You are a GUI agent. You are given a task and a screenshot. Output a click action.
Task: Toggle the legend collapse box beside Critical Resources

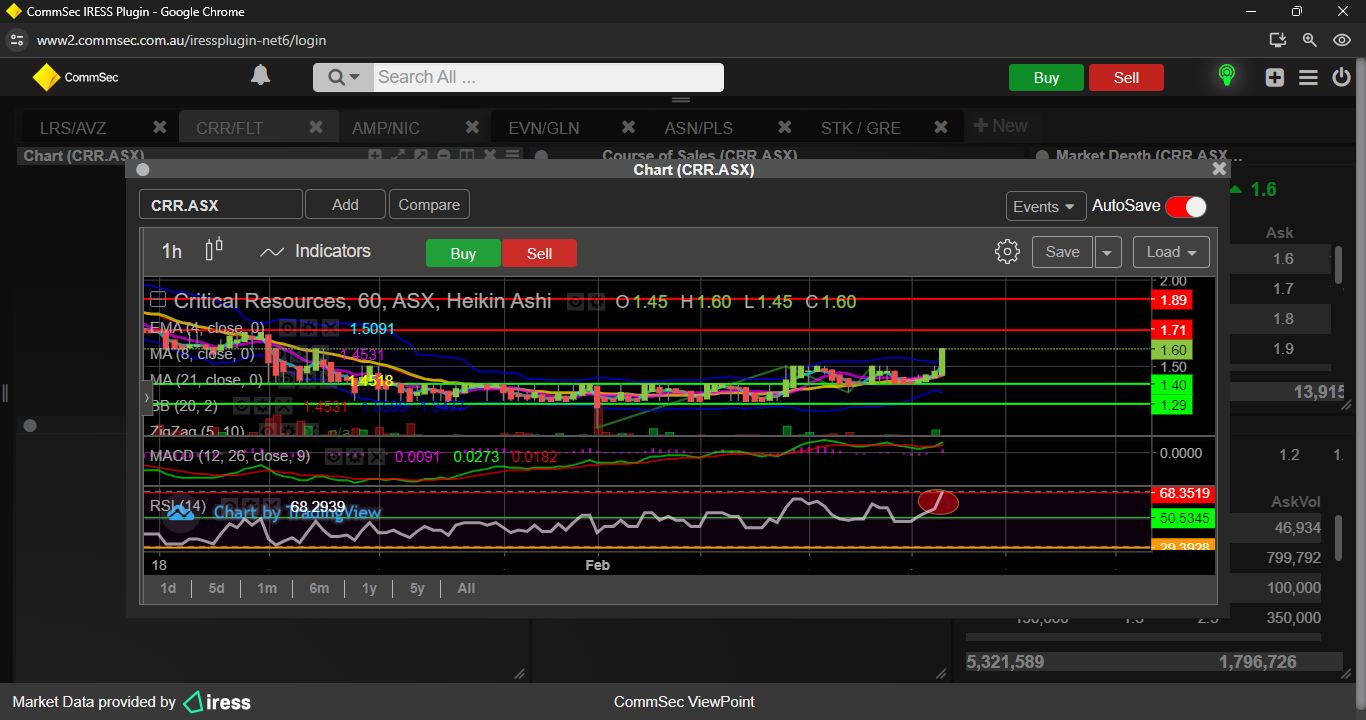[158, 300]
